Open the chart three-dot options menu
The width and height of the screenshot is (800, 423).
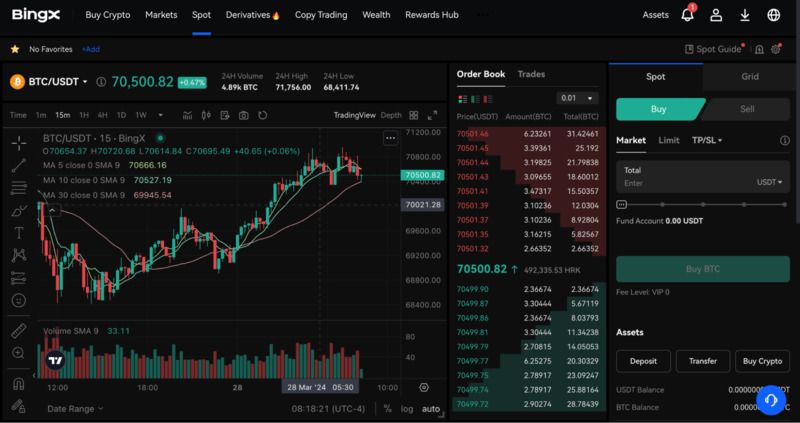(390, 138)
